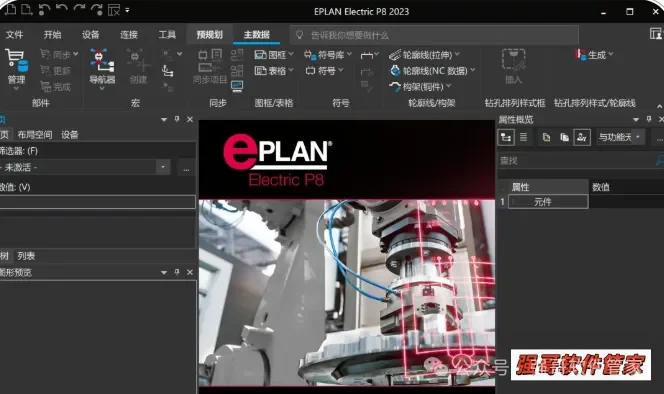The image size is (664, 394).
Task: Click the 属性 column header
Action: [x=548, y=187]
